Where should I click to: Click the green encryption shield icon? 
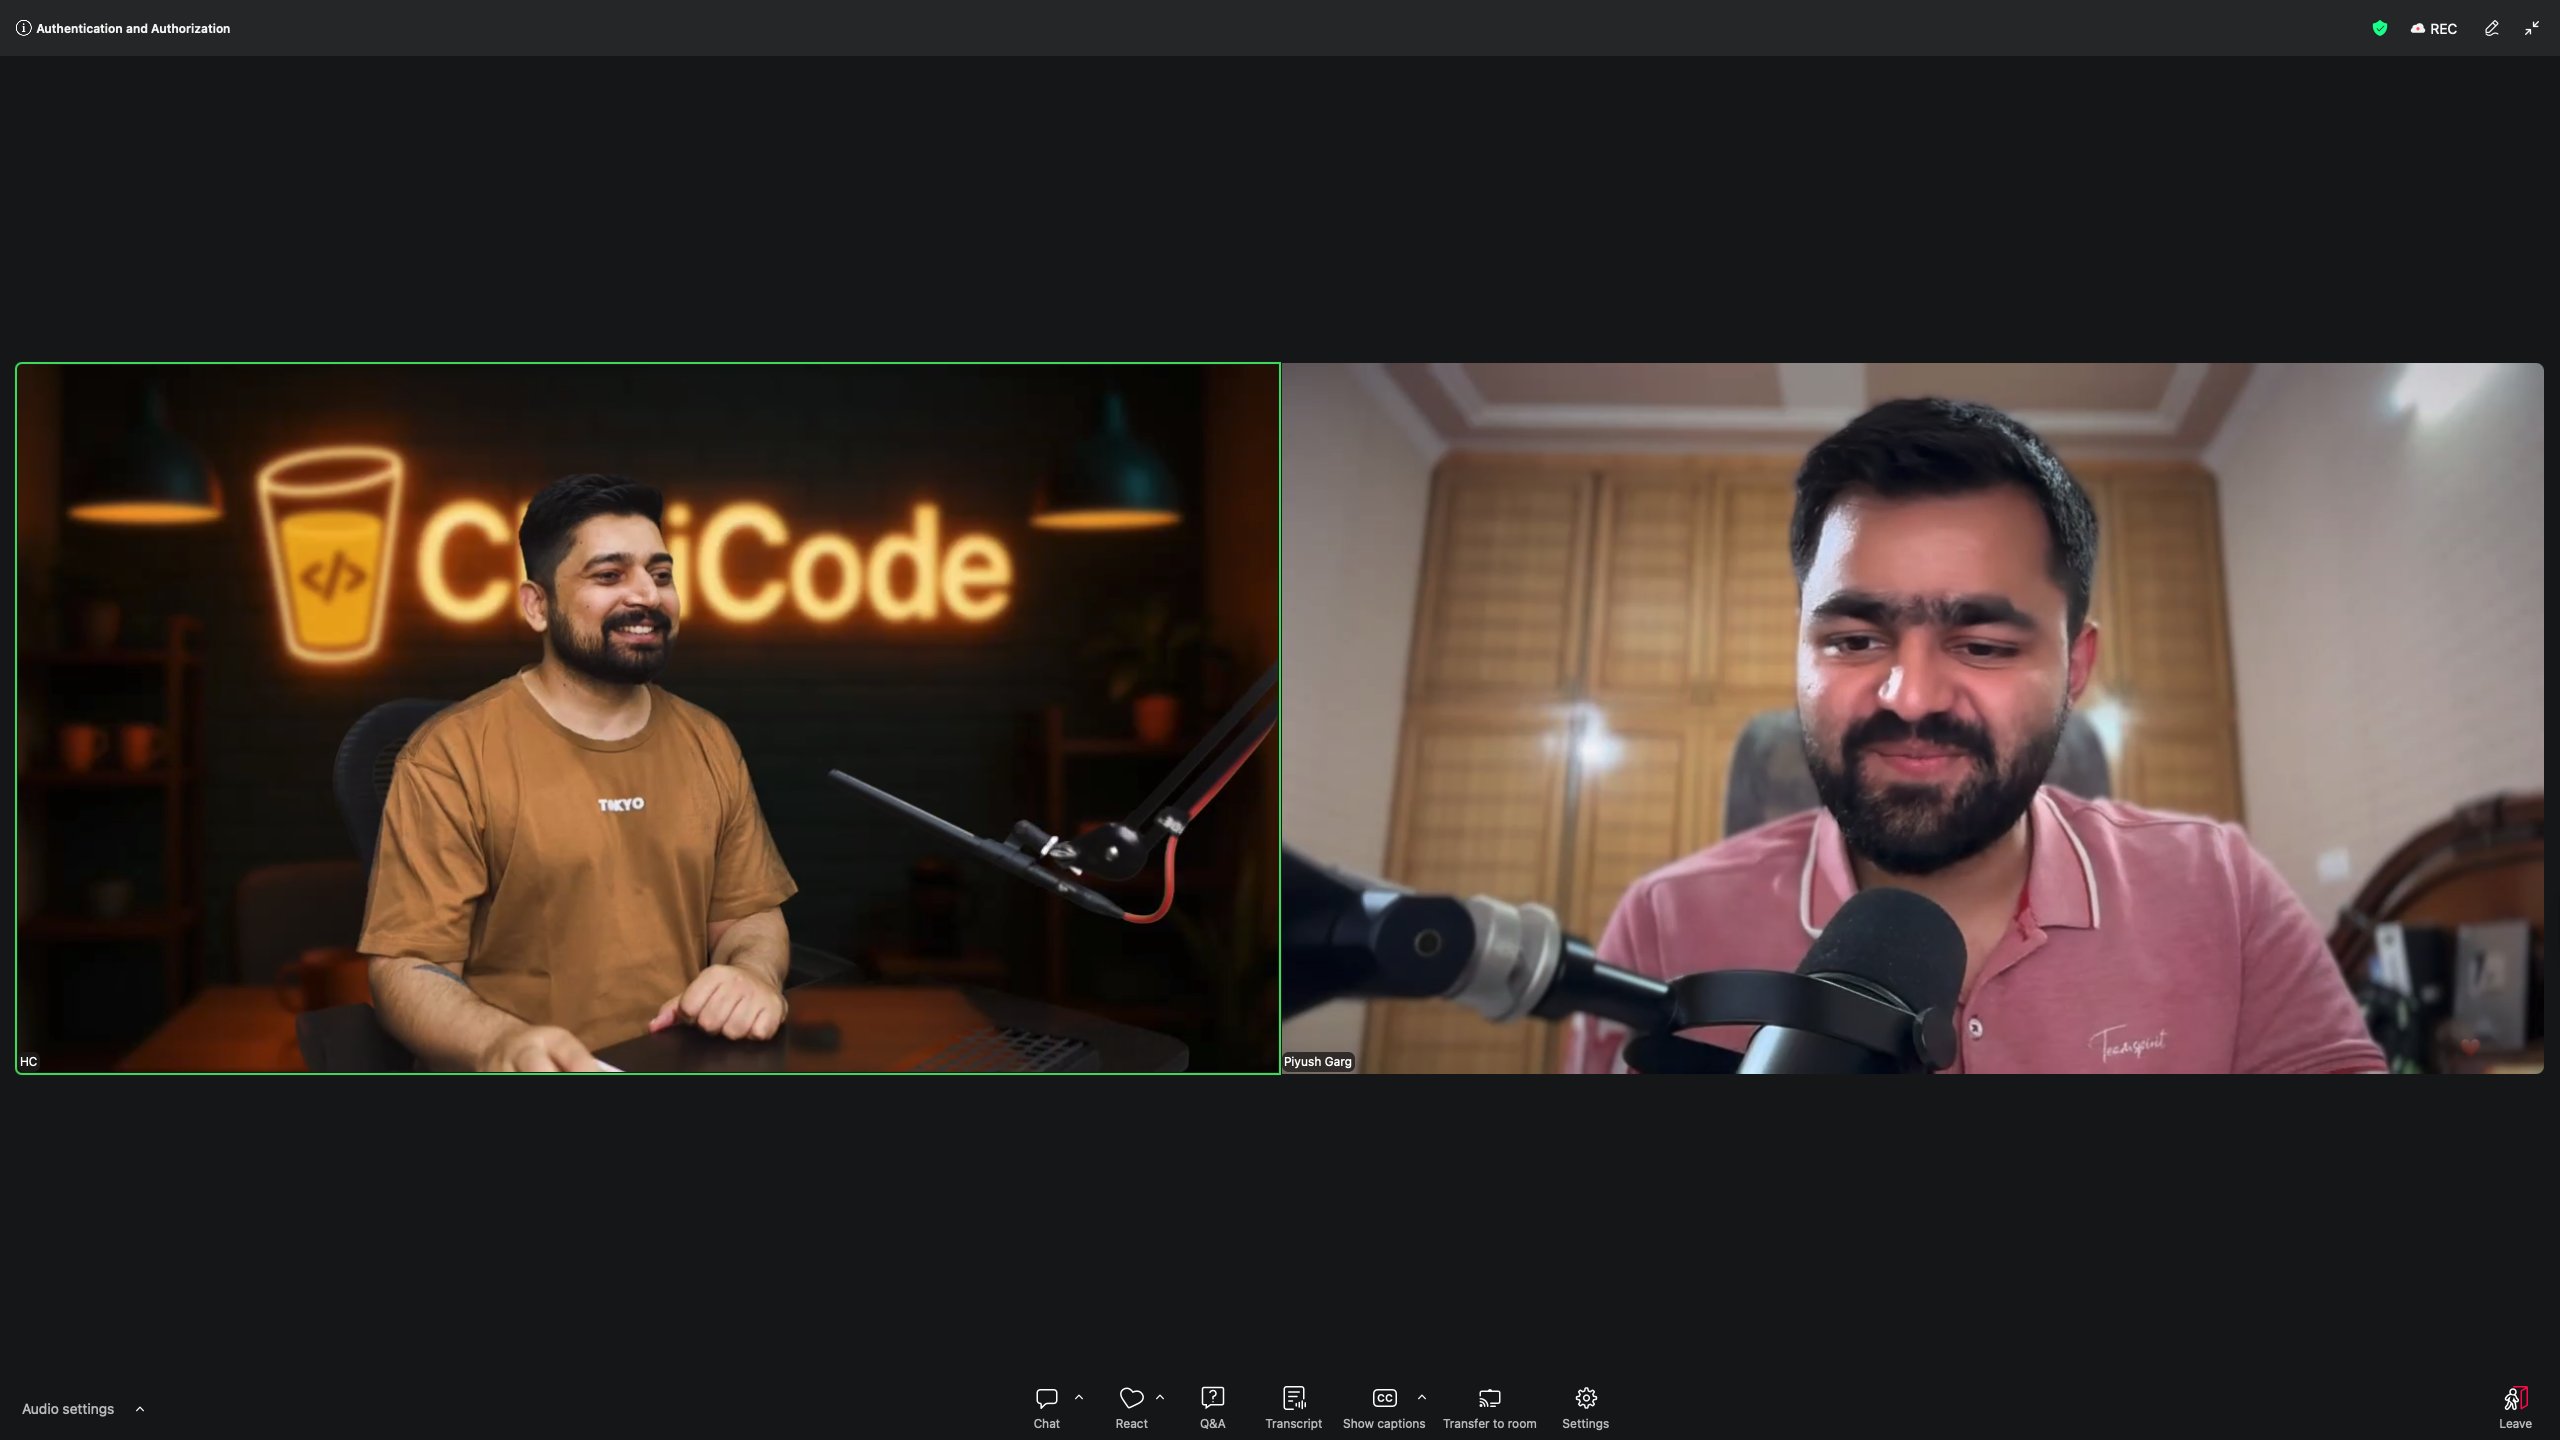pyautogui.click(x=2379, y=28)
